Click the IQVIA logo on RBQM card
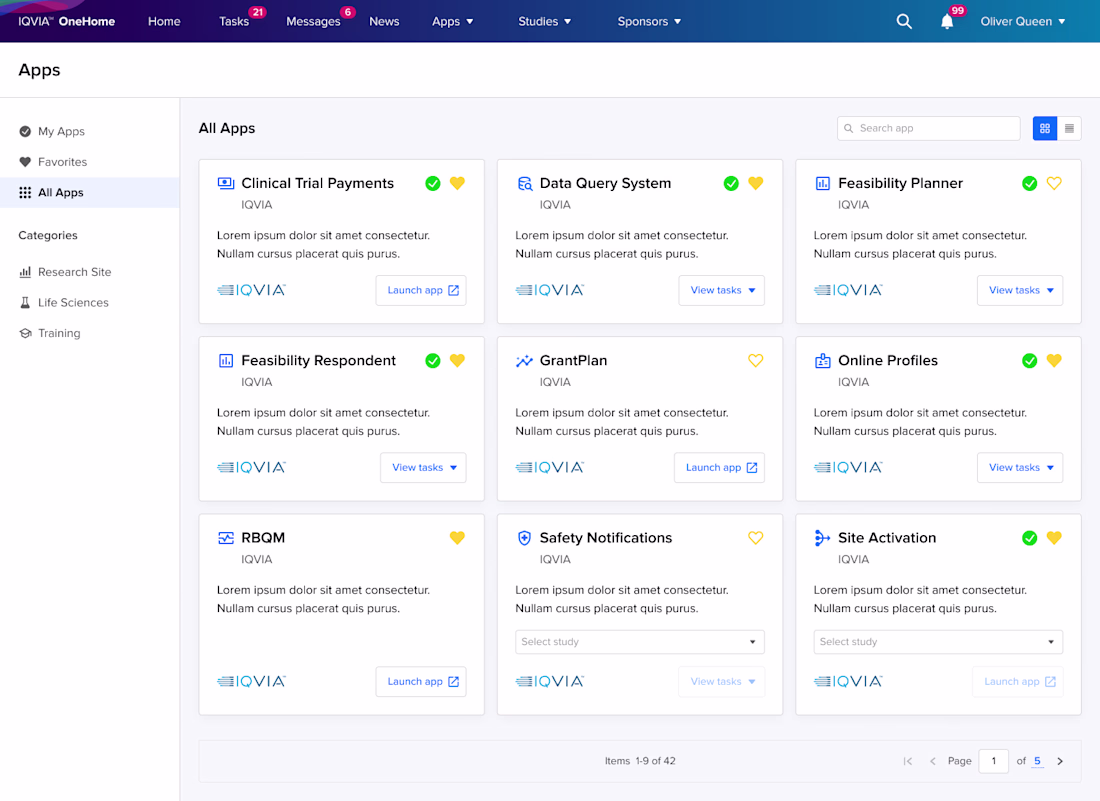This screenshot has width=1100, height=801. 251,681
